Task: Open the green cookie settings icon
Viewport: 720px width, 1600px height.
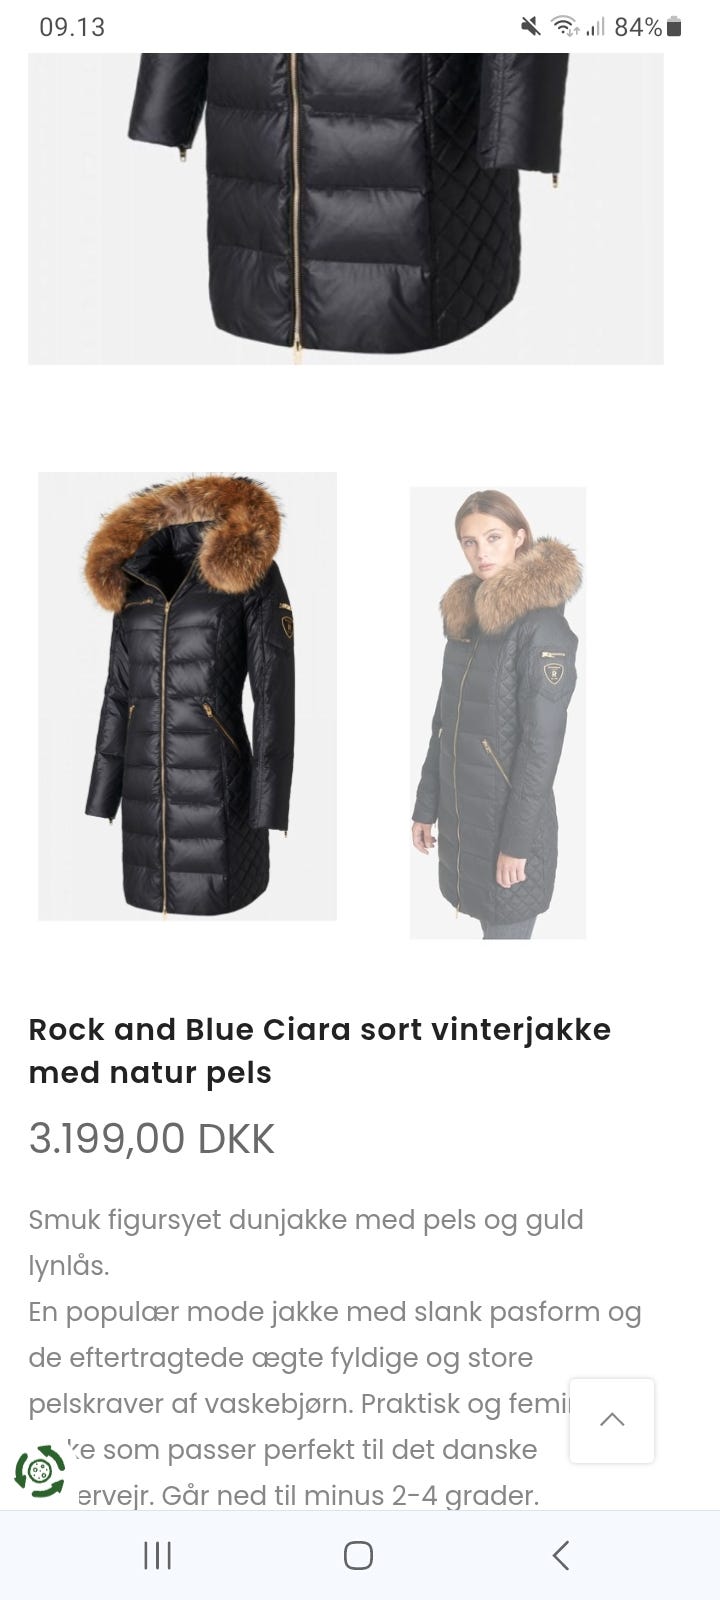Action: click(x=40, y=1471)
